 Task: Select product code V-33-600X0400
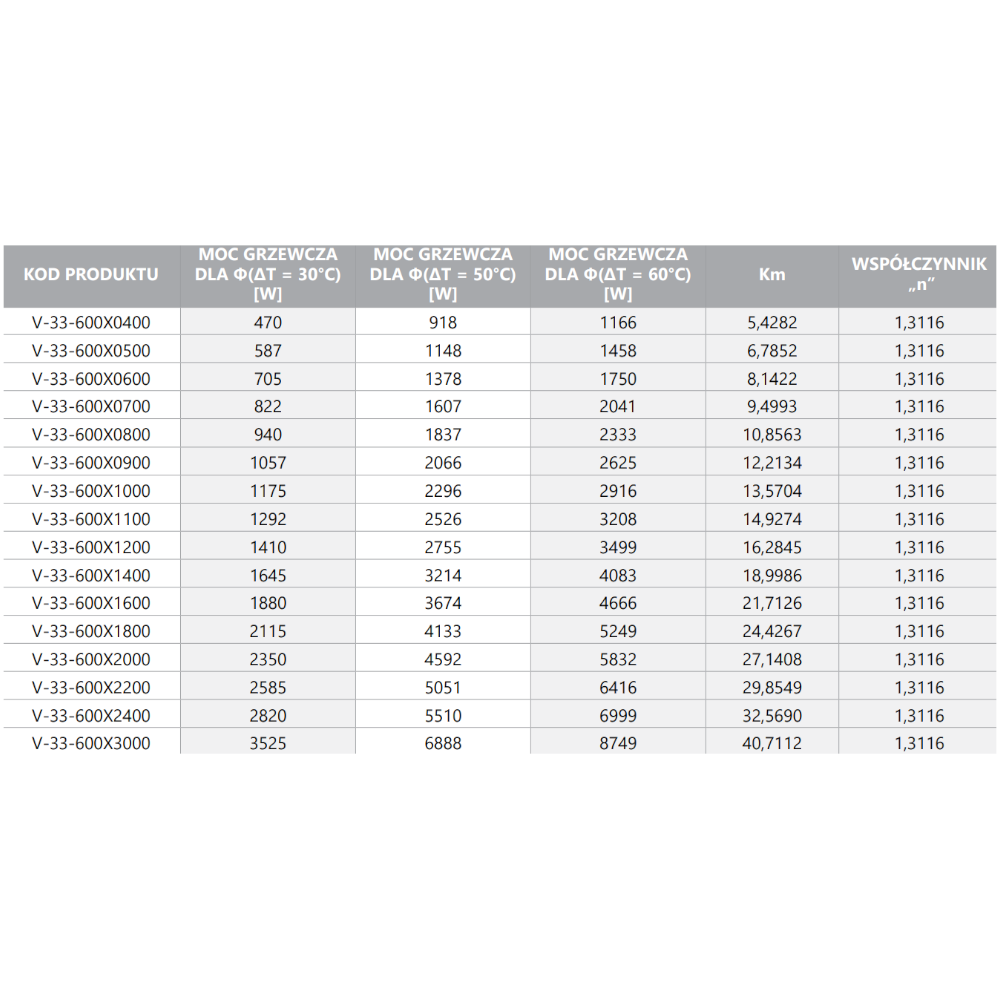pos(91,322)
